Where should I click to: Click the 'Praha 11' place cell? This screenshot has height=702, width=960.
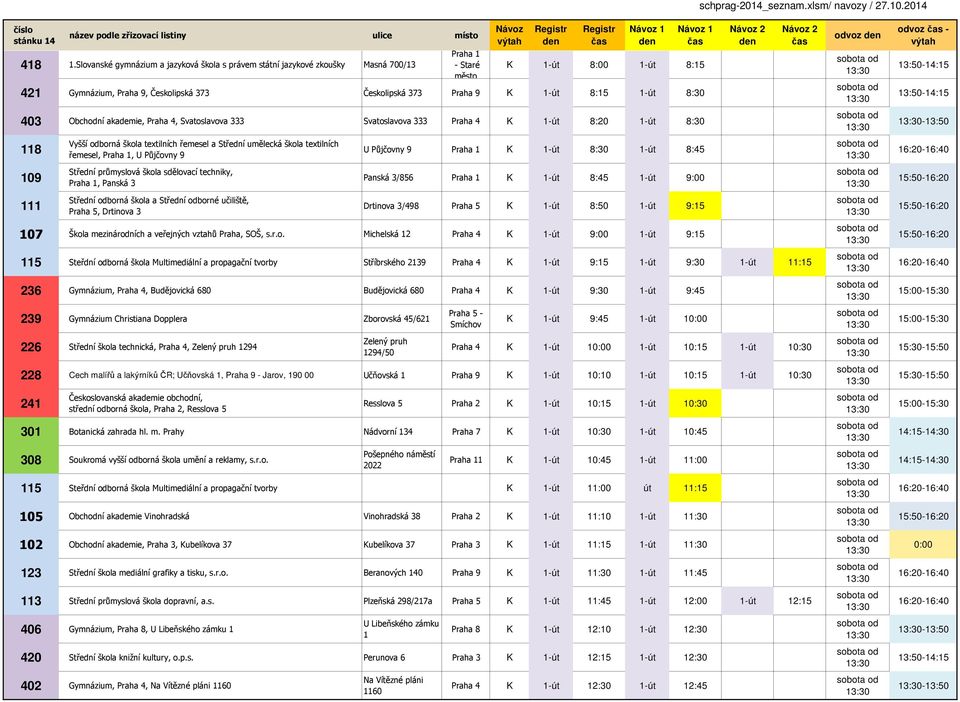click(x=466, y=460)
